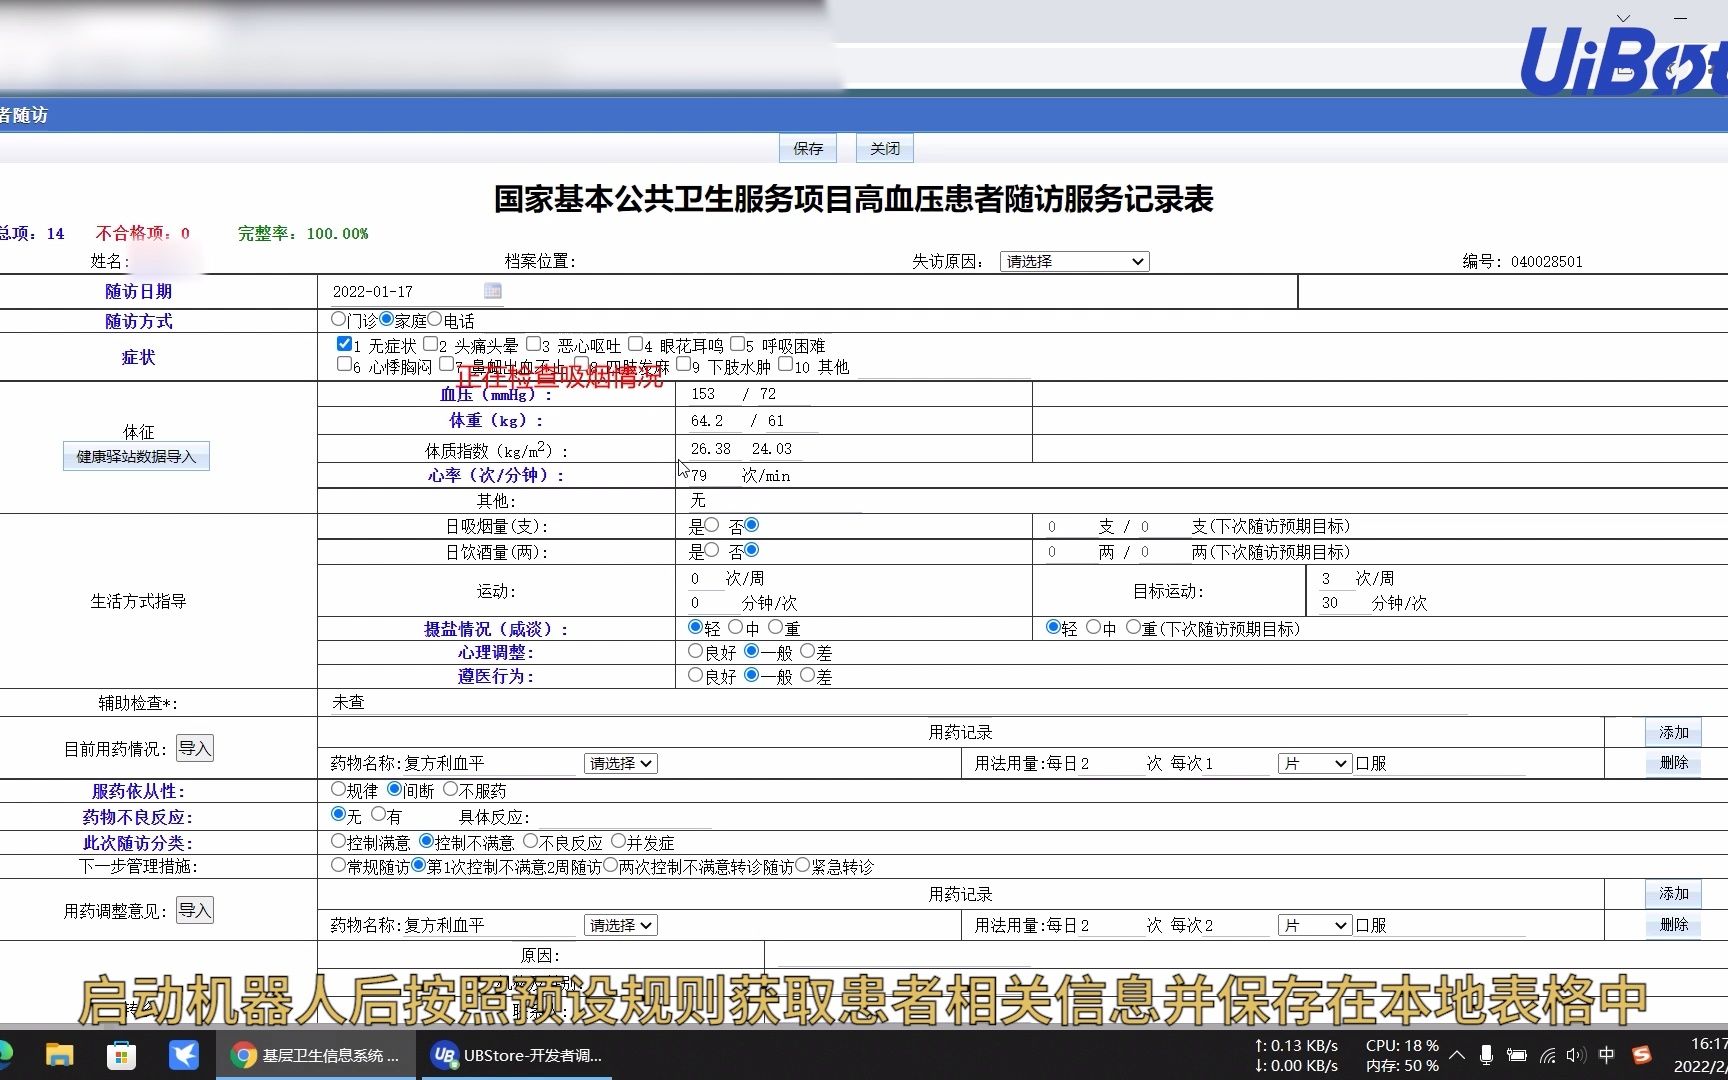Check the 10 其他 symptom checkbox
The image size is (1728, 1080).
click(785, 365)
